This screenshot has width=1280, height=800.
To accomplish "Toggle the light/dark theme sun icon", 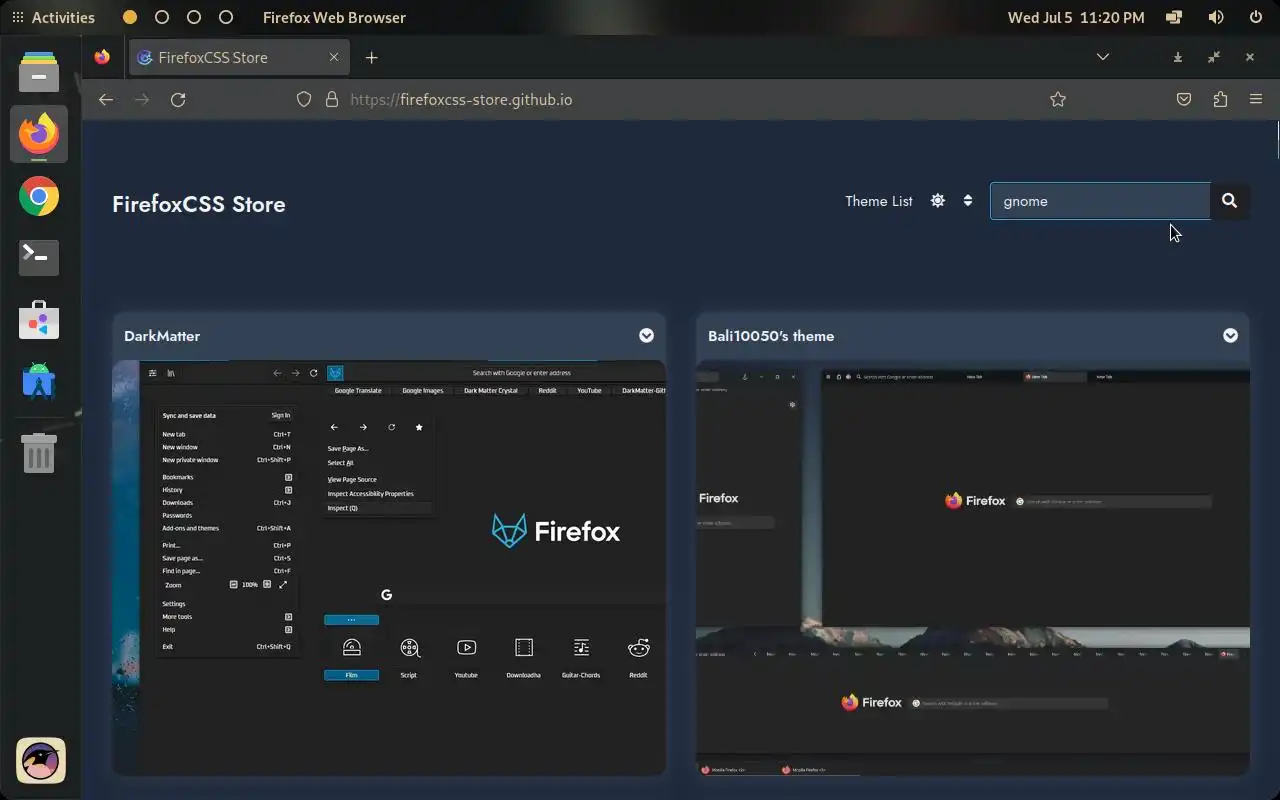I will tap(937, 200).
